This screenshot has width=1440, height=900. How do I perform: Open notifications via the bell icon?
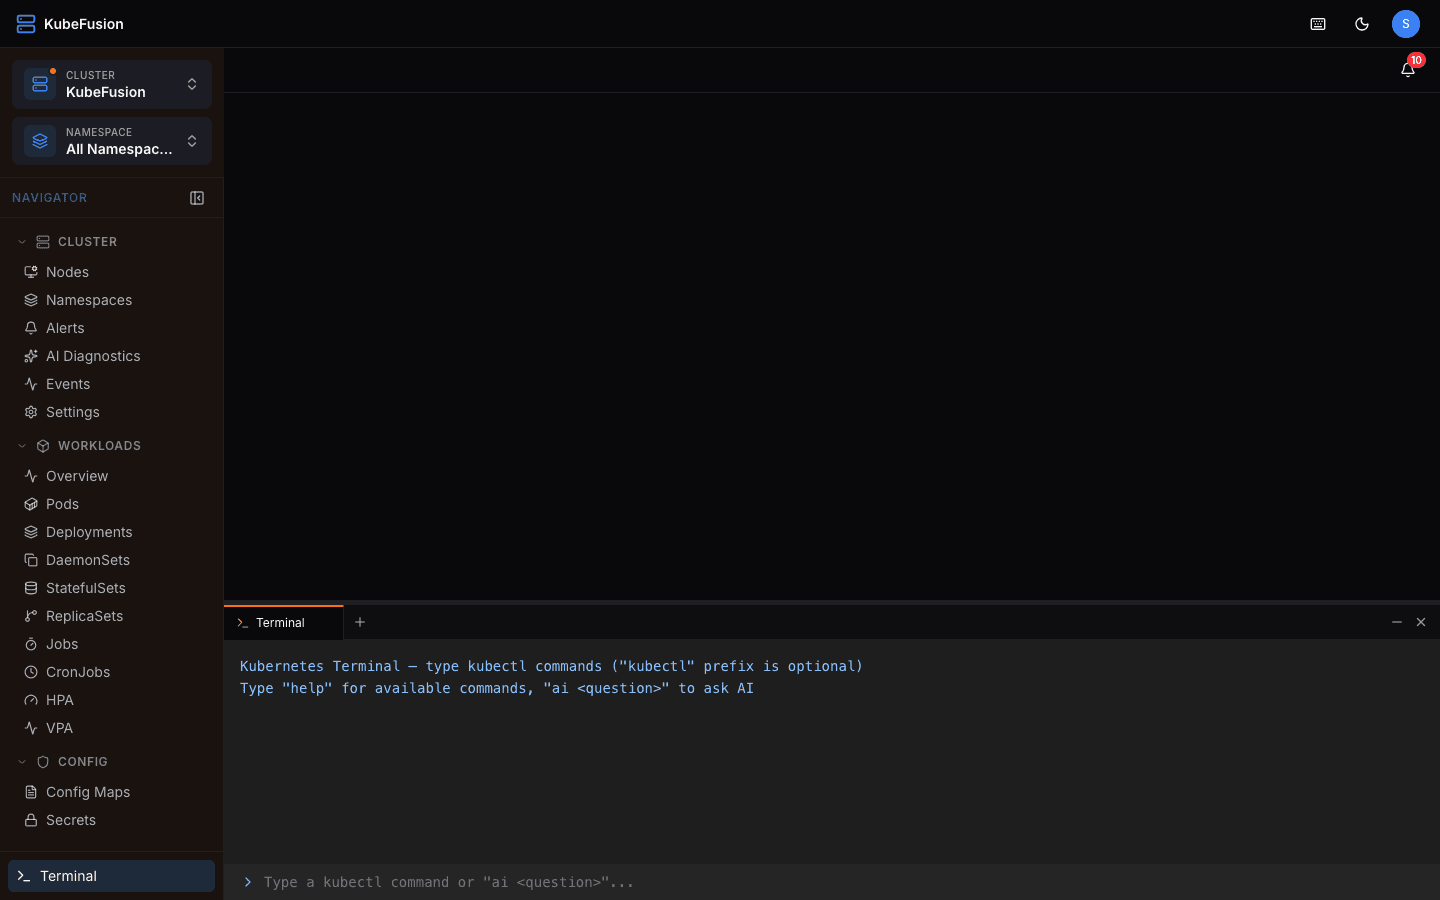point(1408,69)
